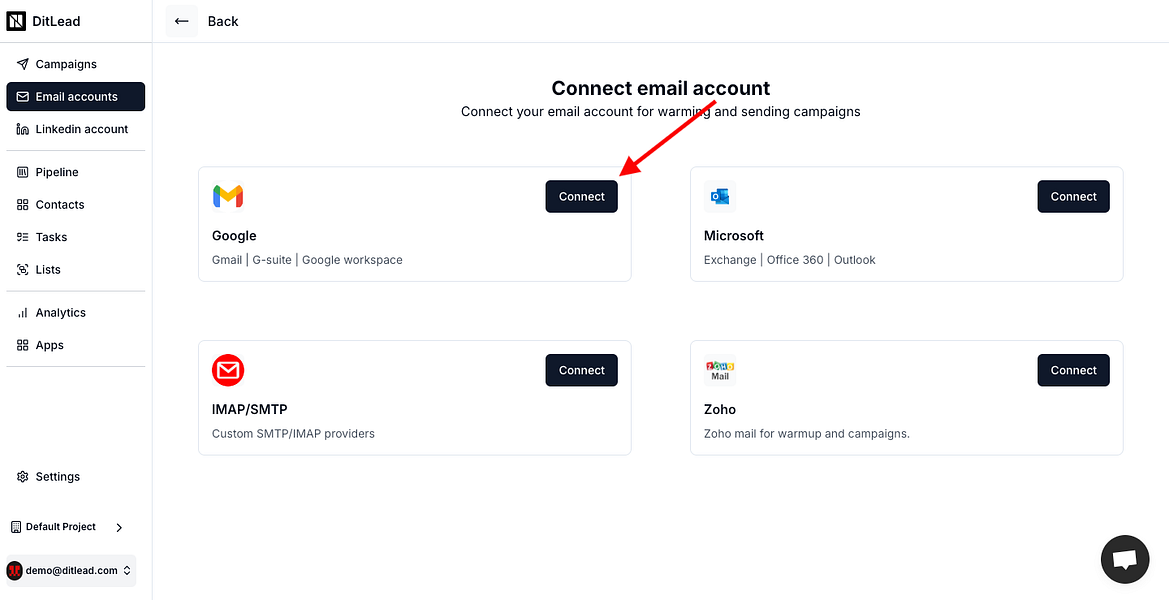Open the demo@ditlead.com account switcher

click(x=127, y=571)
